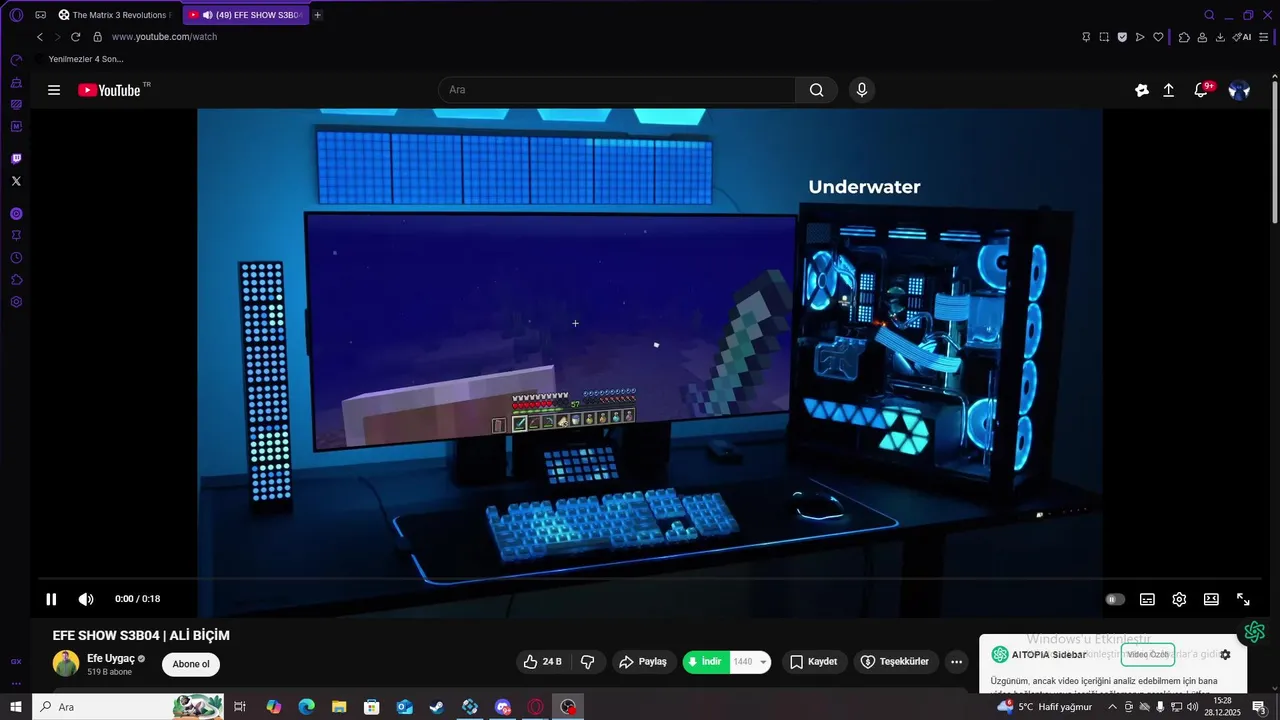
Task: Click the Kaydet save button
Action: pyautogui.click(x=814, y=662)
